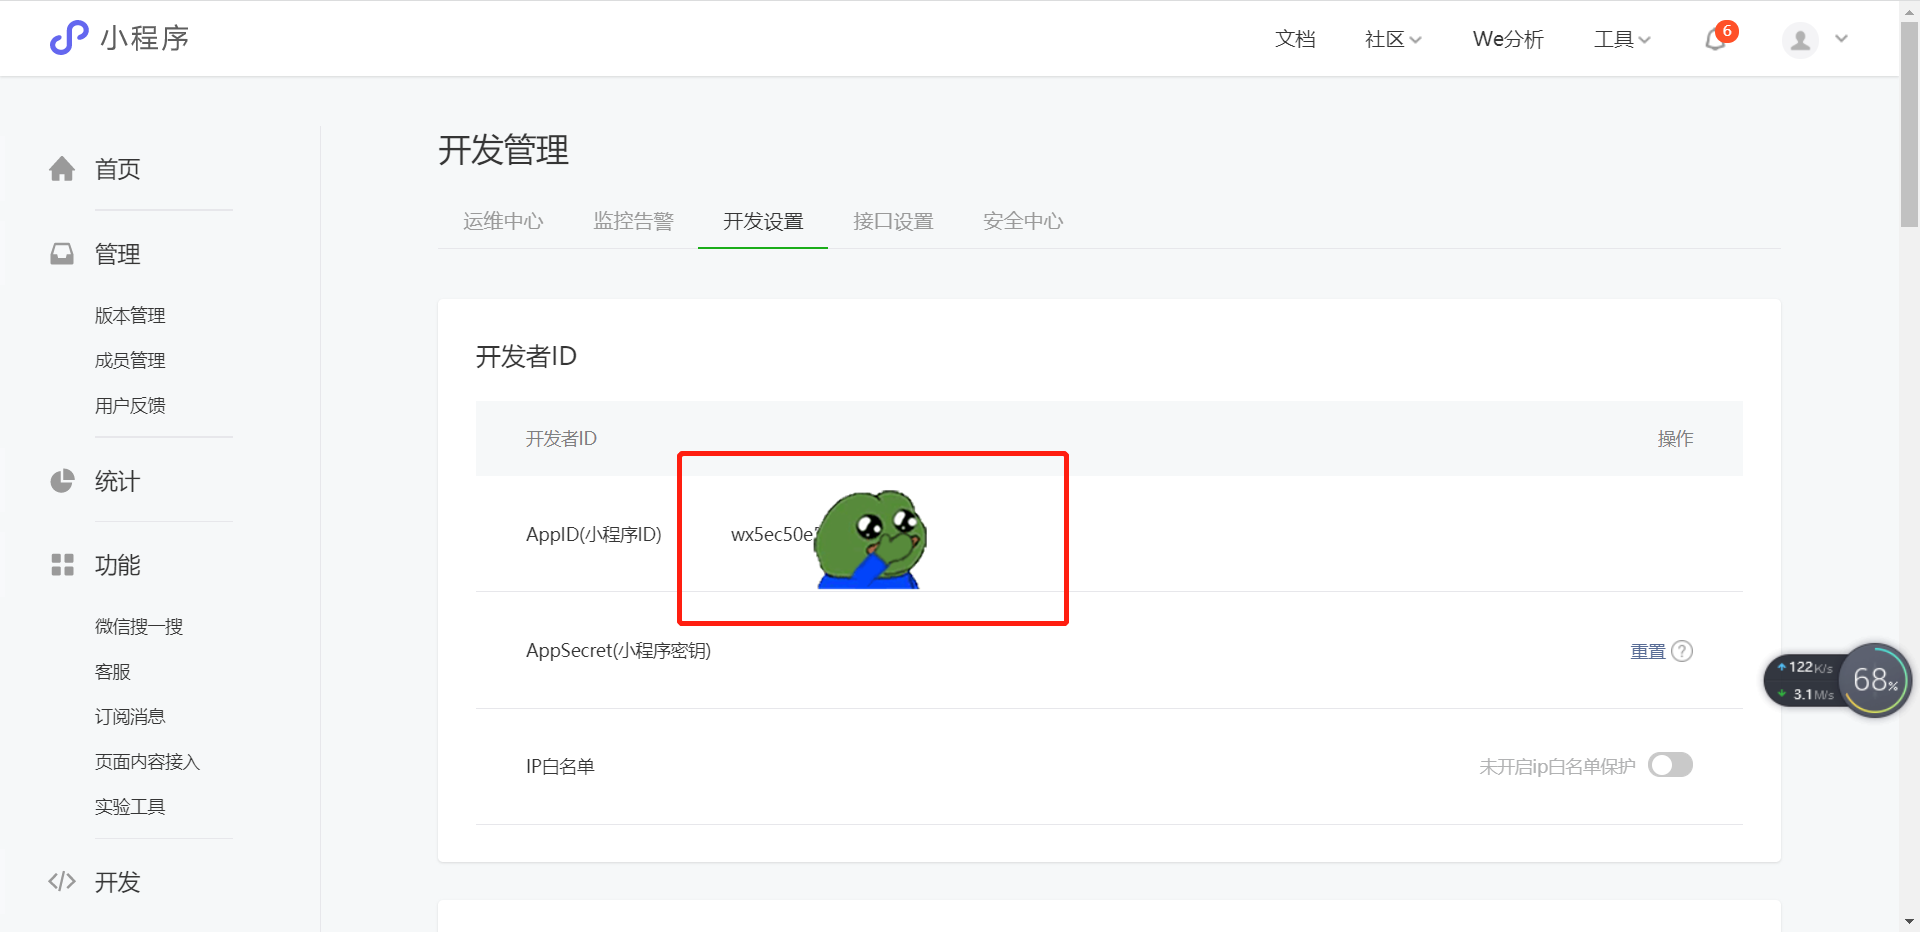
Task: Switch to the 接口设置 tab
Action: click(893, 221)
